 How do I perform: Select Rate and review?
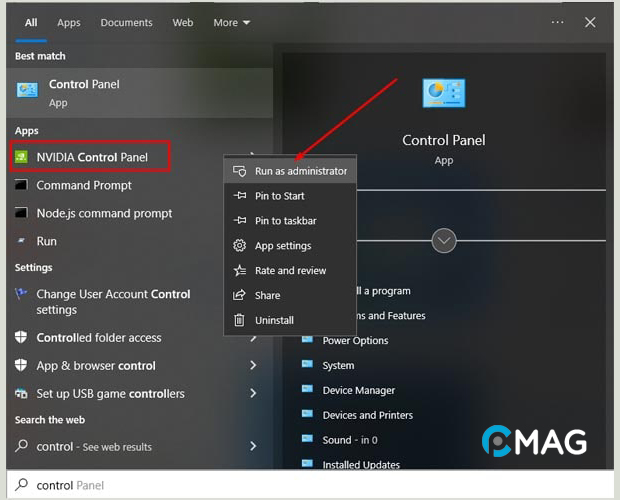[x=290, y=270]
